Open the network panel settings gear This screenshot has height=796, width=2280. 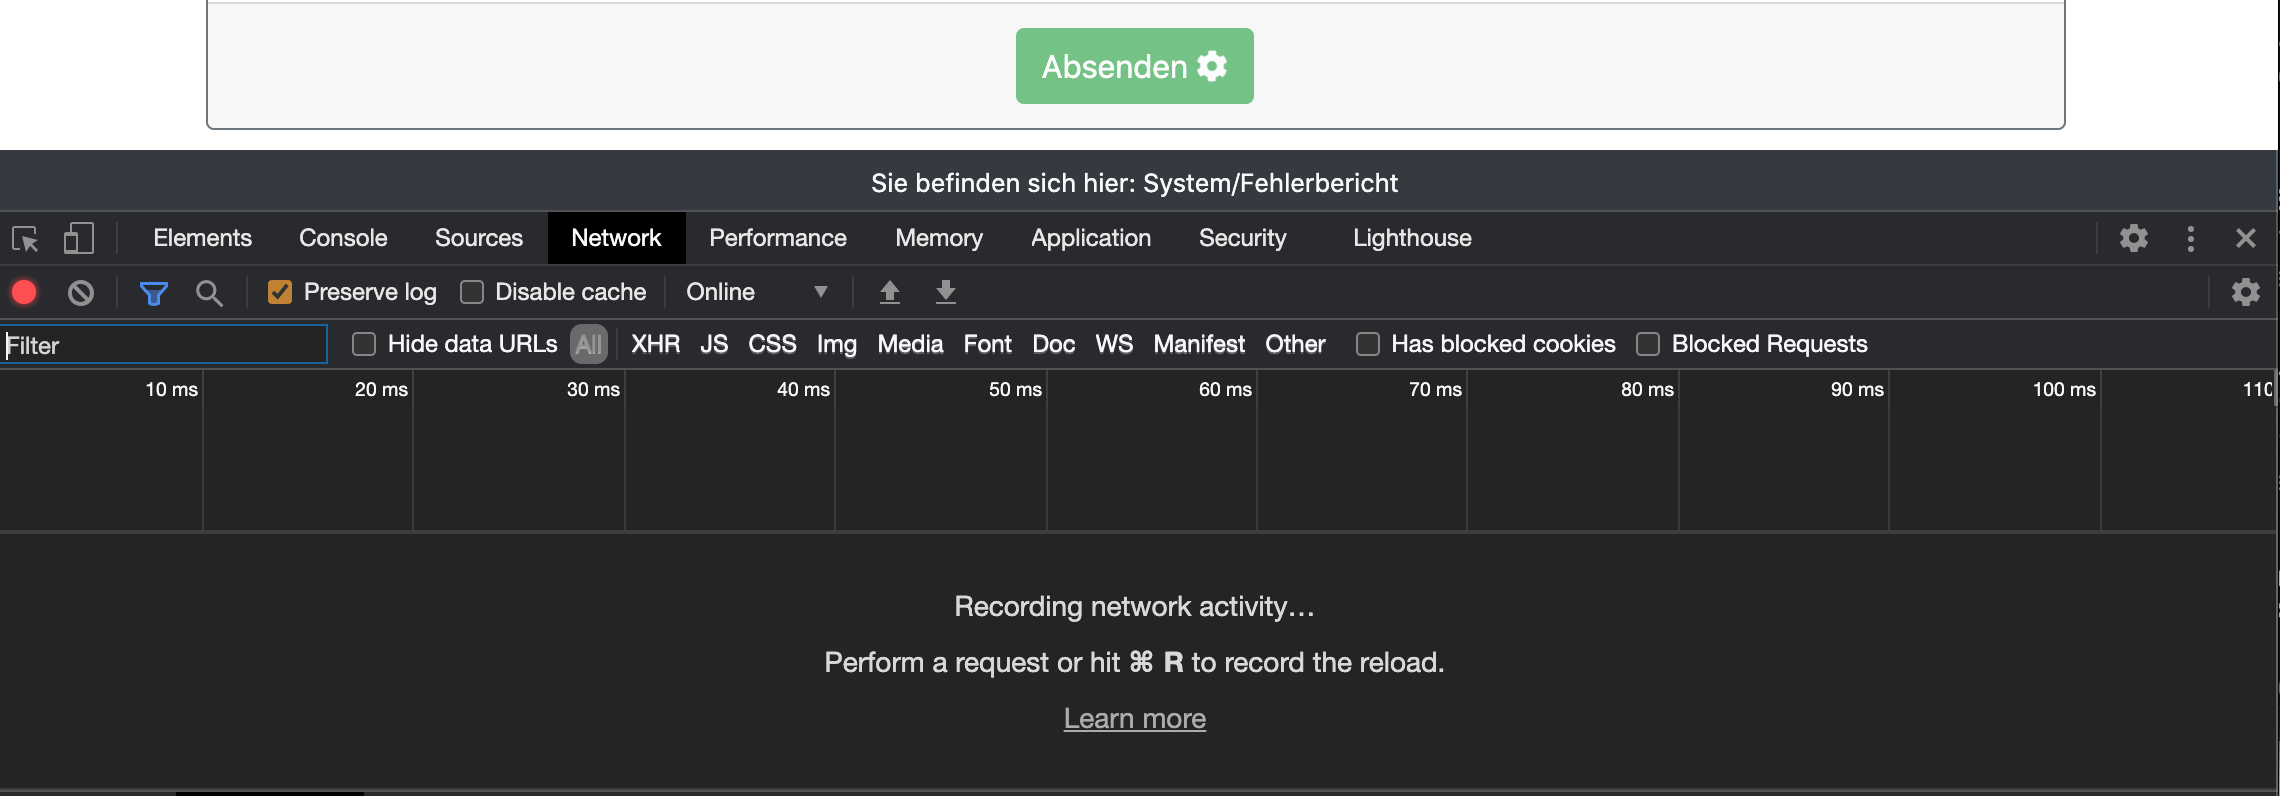coord(2245,292)
